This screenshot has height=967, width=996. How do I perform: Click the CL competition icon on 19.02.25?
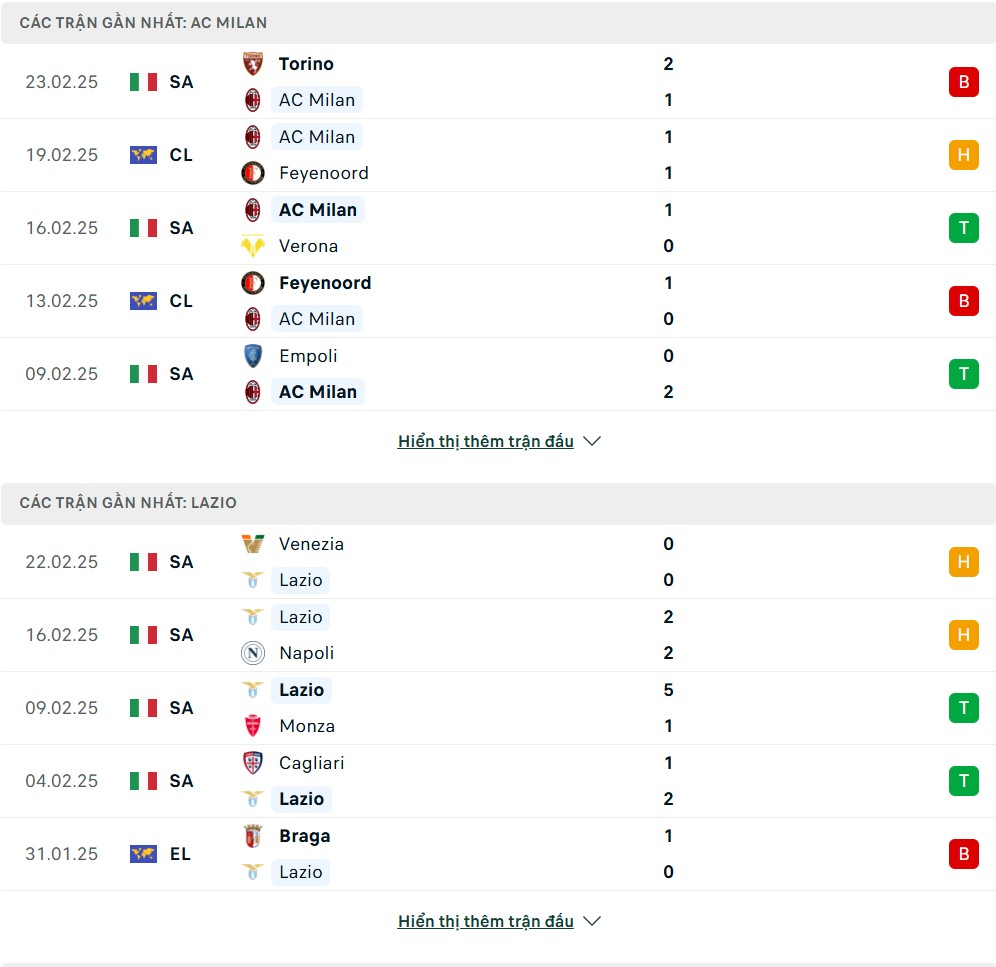point(143,155)
